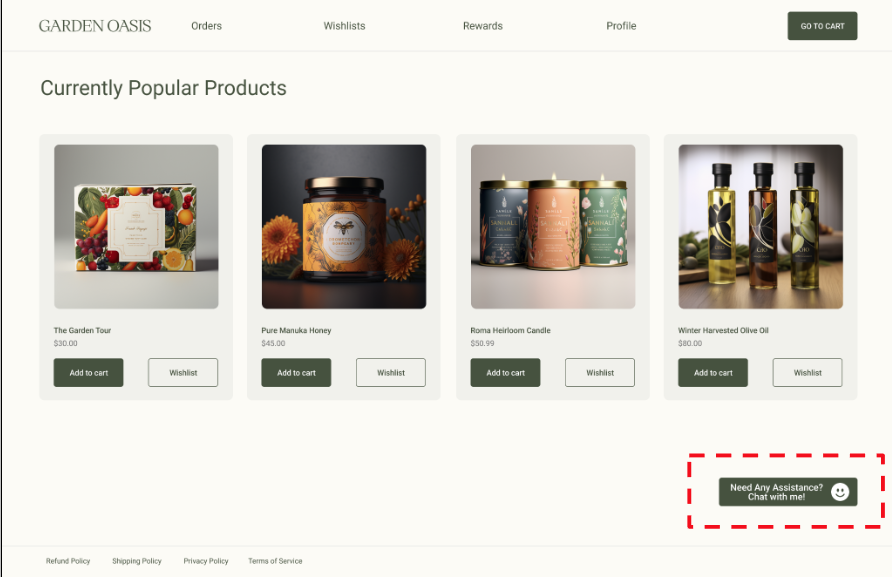Screen dimensions: 892x577
Task: Open the Rewards section
Action: (x=482, y=26)
